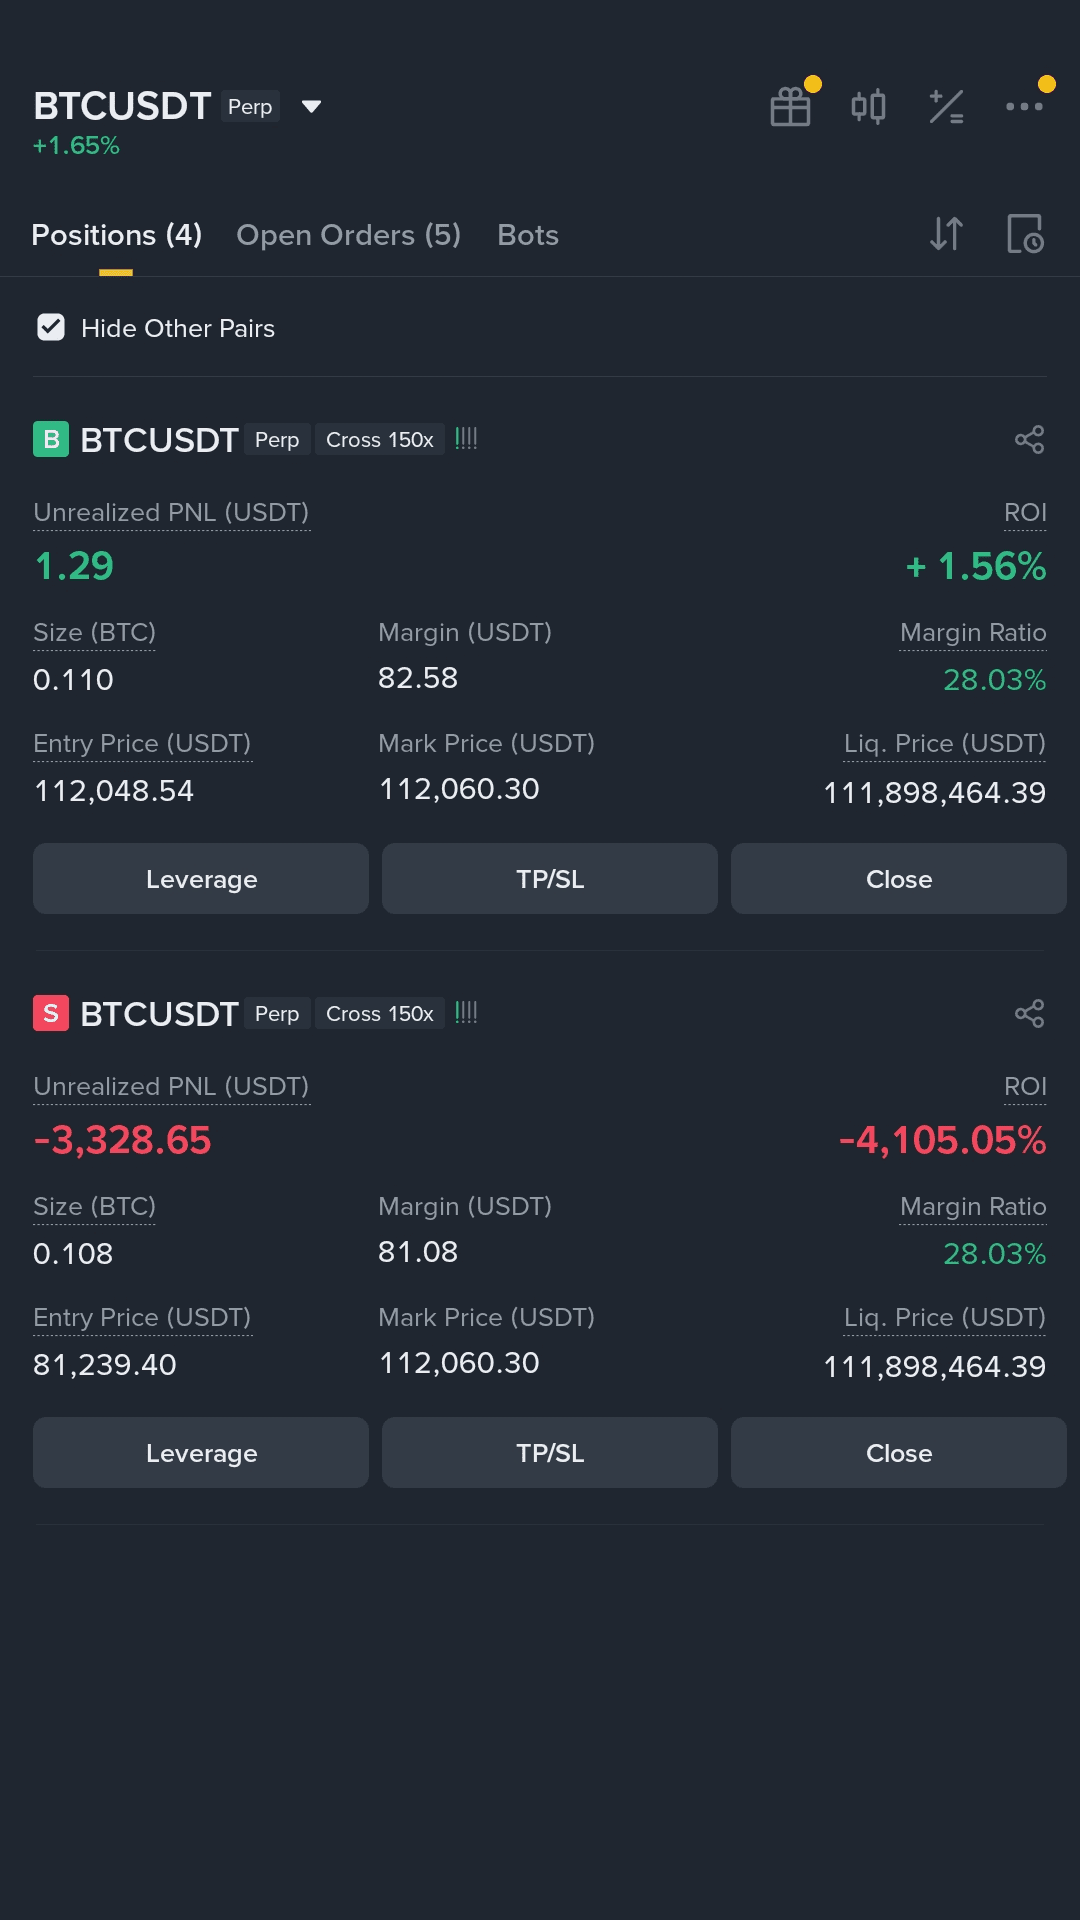
Task: Tap the green ADL indicator bars on long position
Action: click(466, 438)
